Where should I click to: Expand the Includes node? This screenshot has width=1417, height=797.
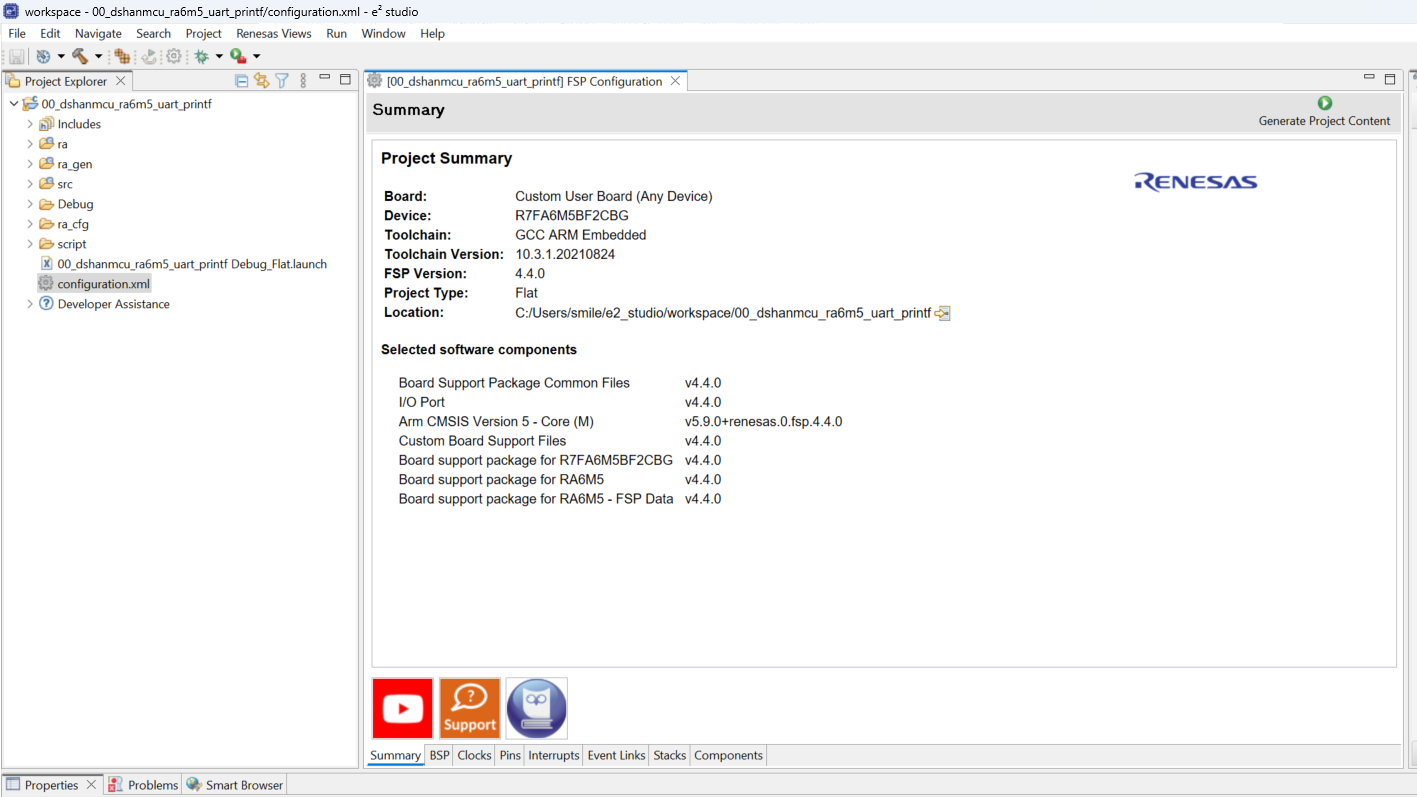point(30,124)
